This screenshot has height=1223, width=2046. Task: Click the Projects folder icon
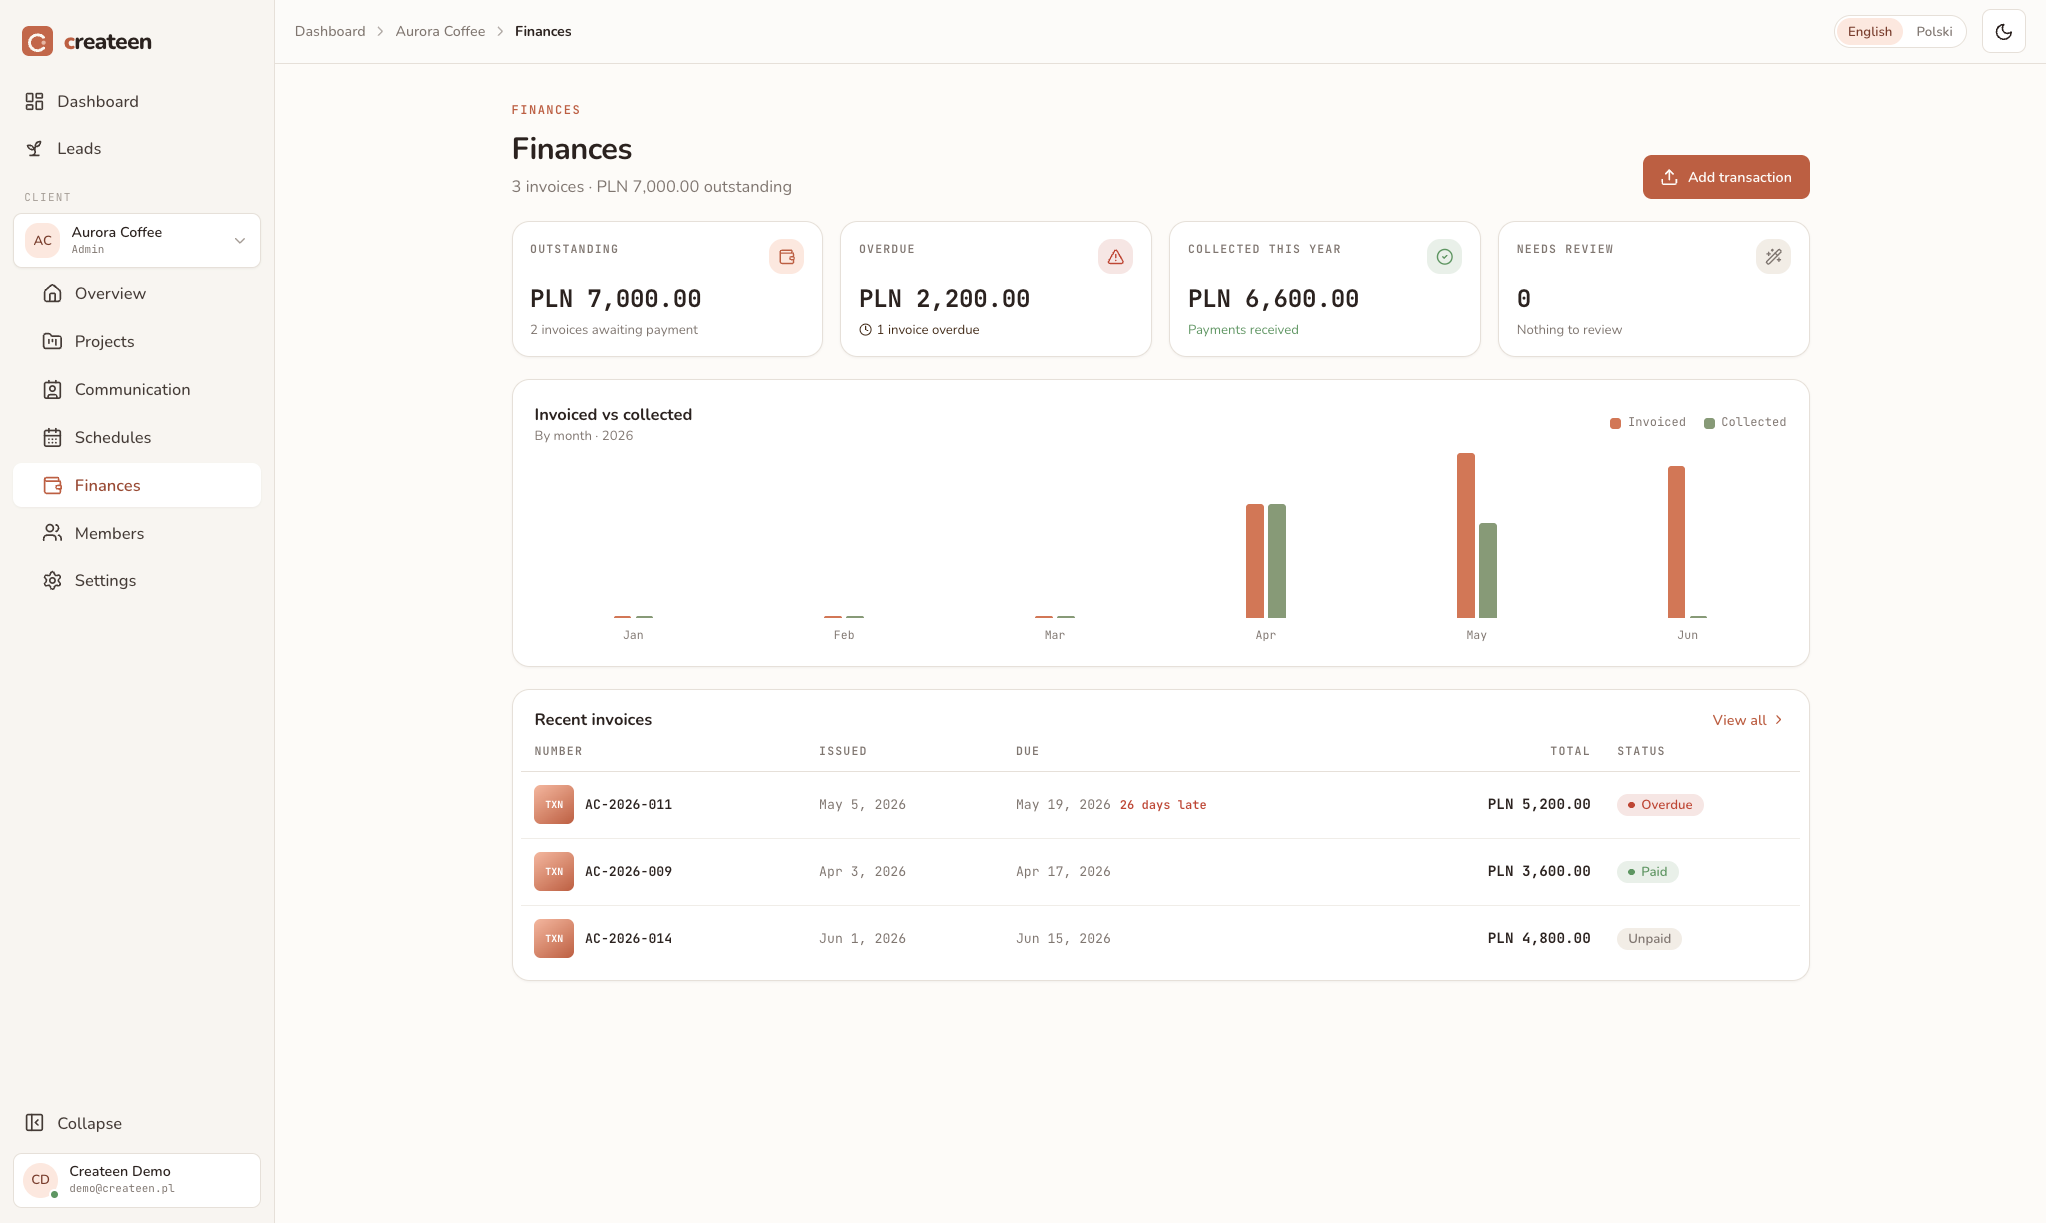click(52, 341)
